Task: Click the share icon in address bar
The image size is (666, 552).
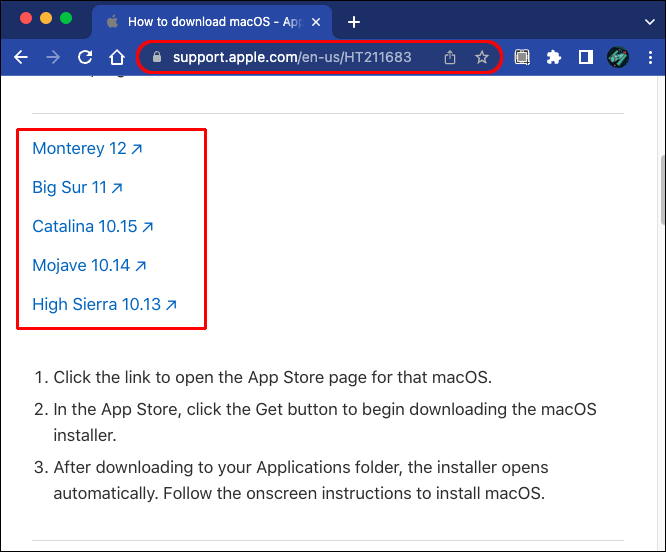Action: pos(450,57)
